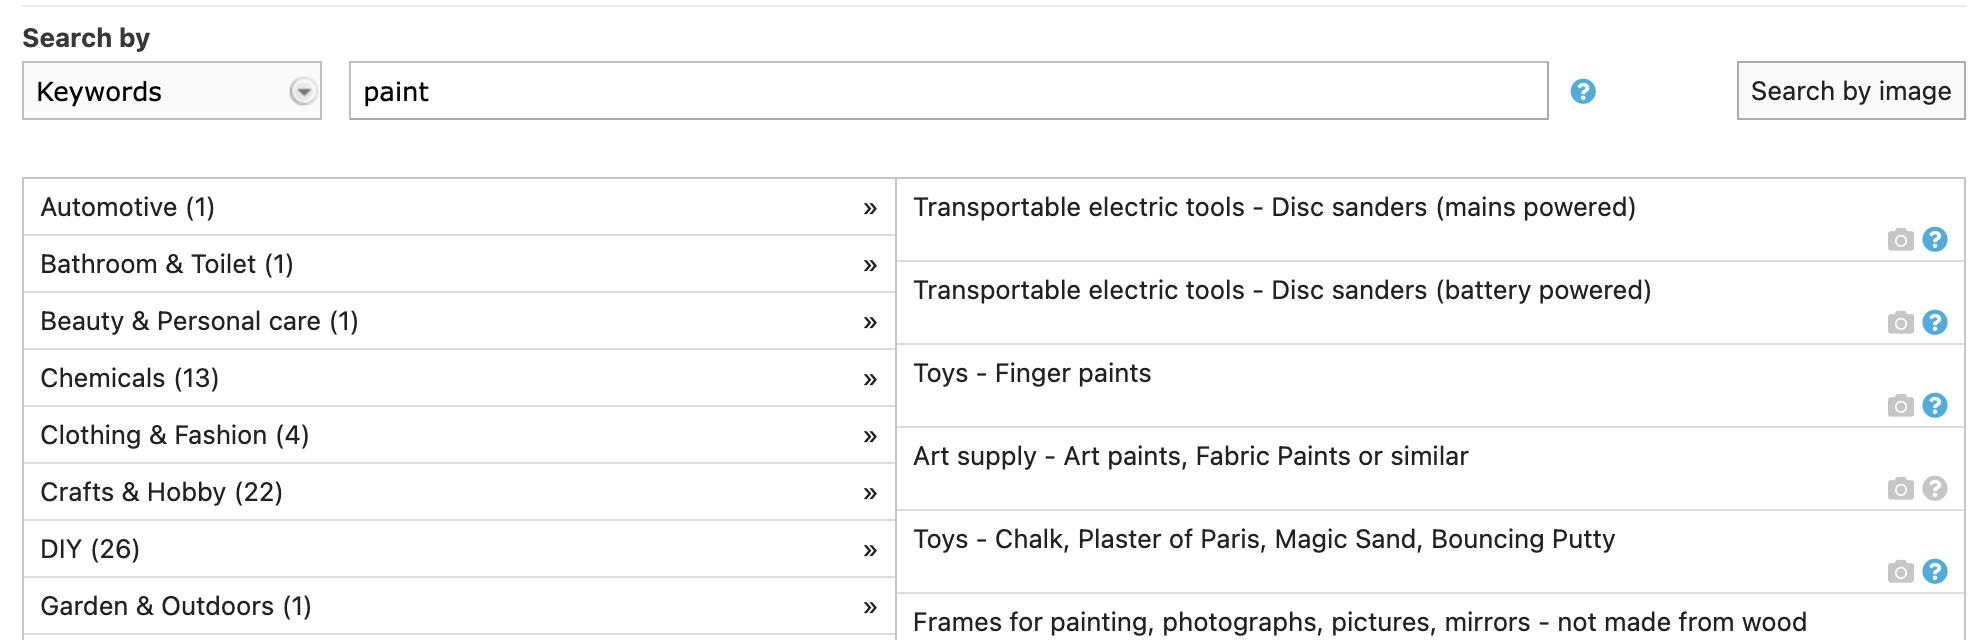The width and height of the screenshot is (1984, 640).
Task: Click camera icon for Toys - Finger paints
Action: pyautogui.click(x=1900, y=406)
